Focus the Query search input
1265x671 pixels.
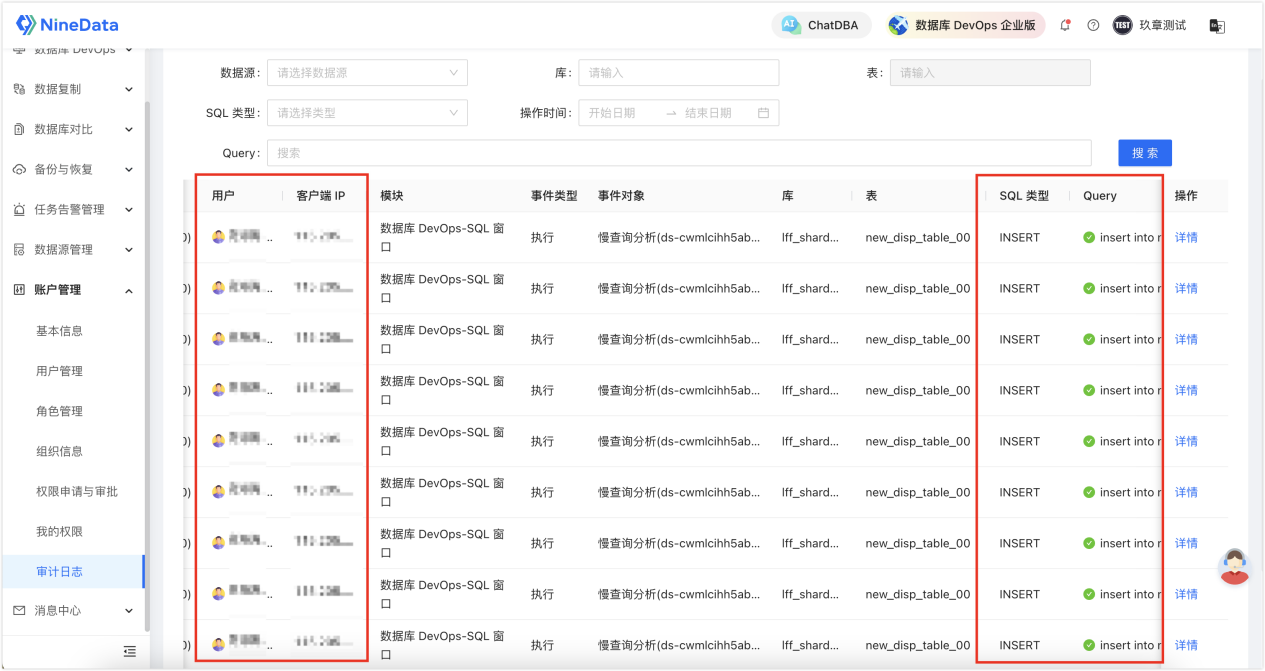(x=679, y=153)
